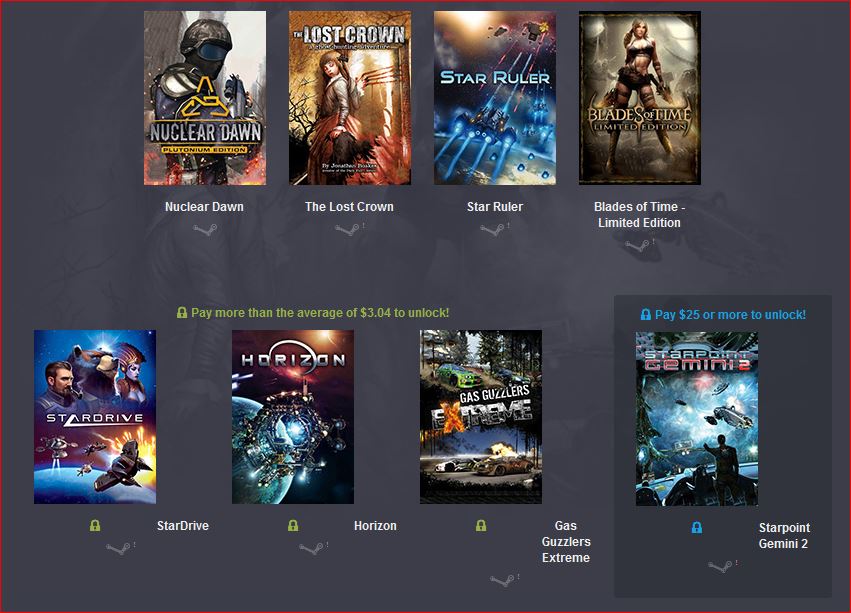Click the blue lock in the $25 banner

coord(646,314)
